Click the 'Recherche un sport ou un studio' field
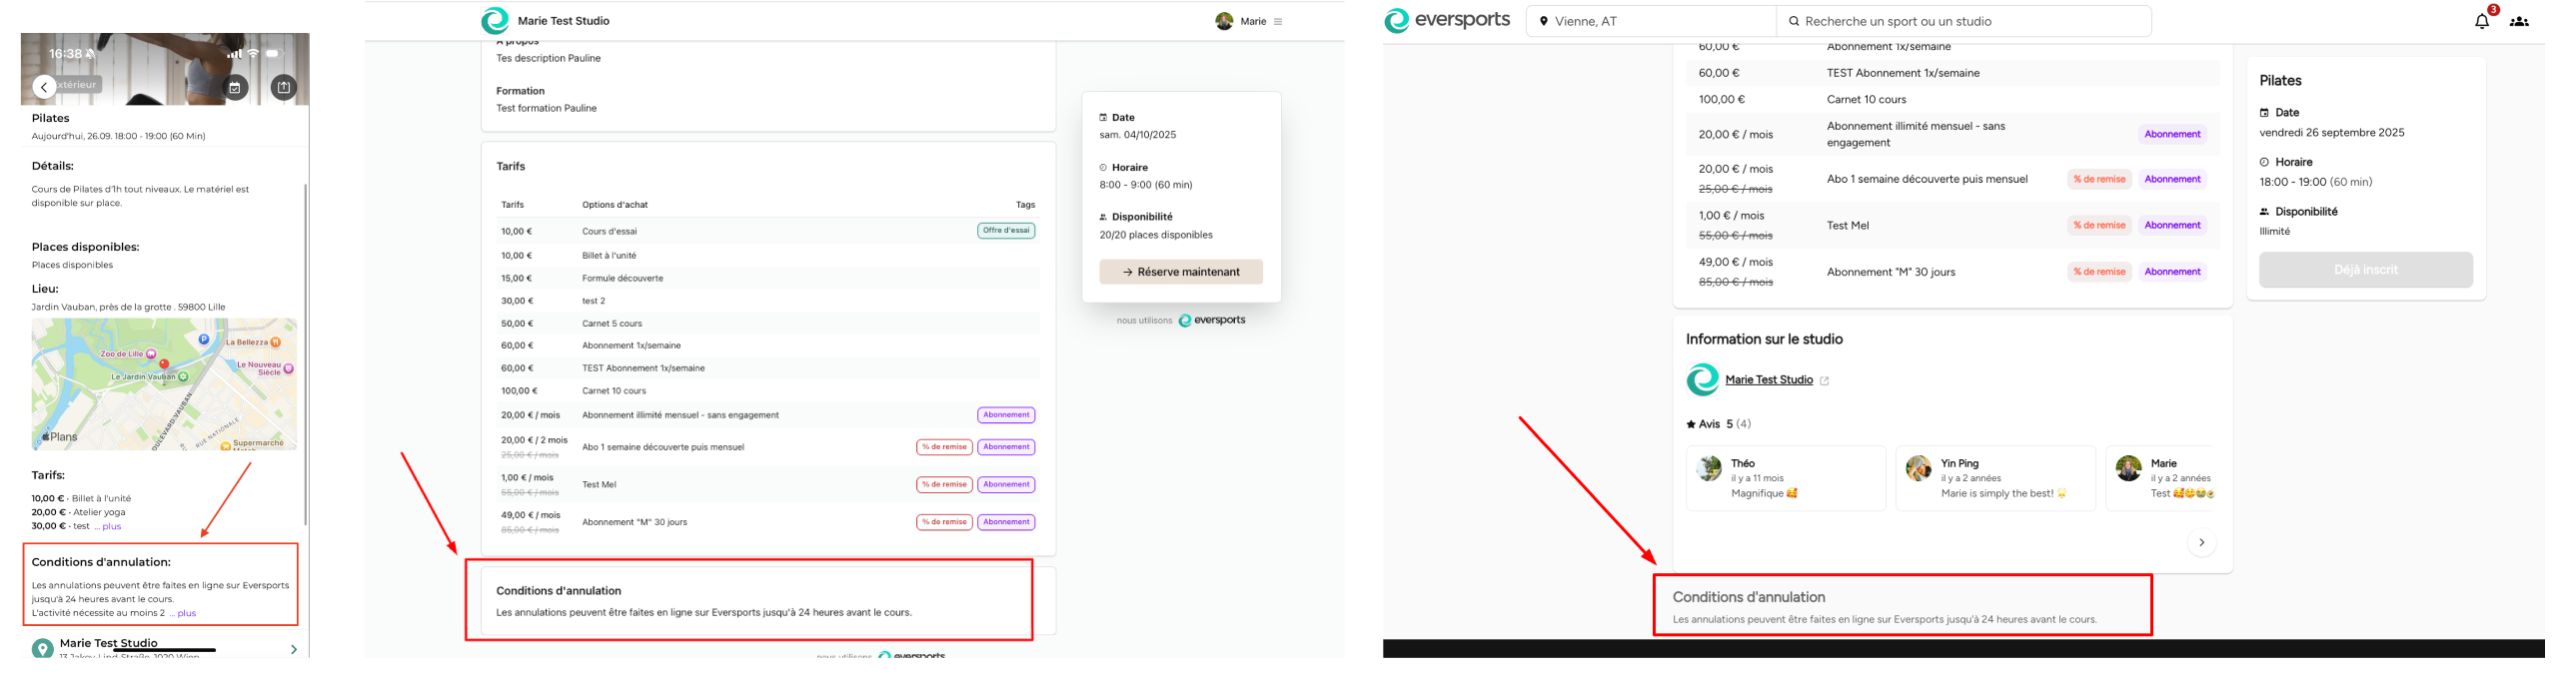 pos(1965,21)
